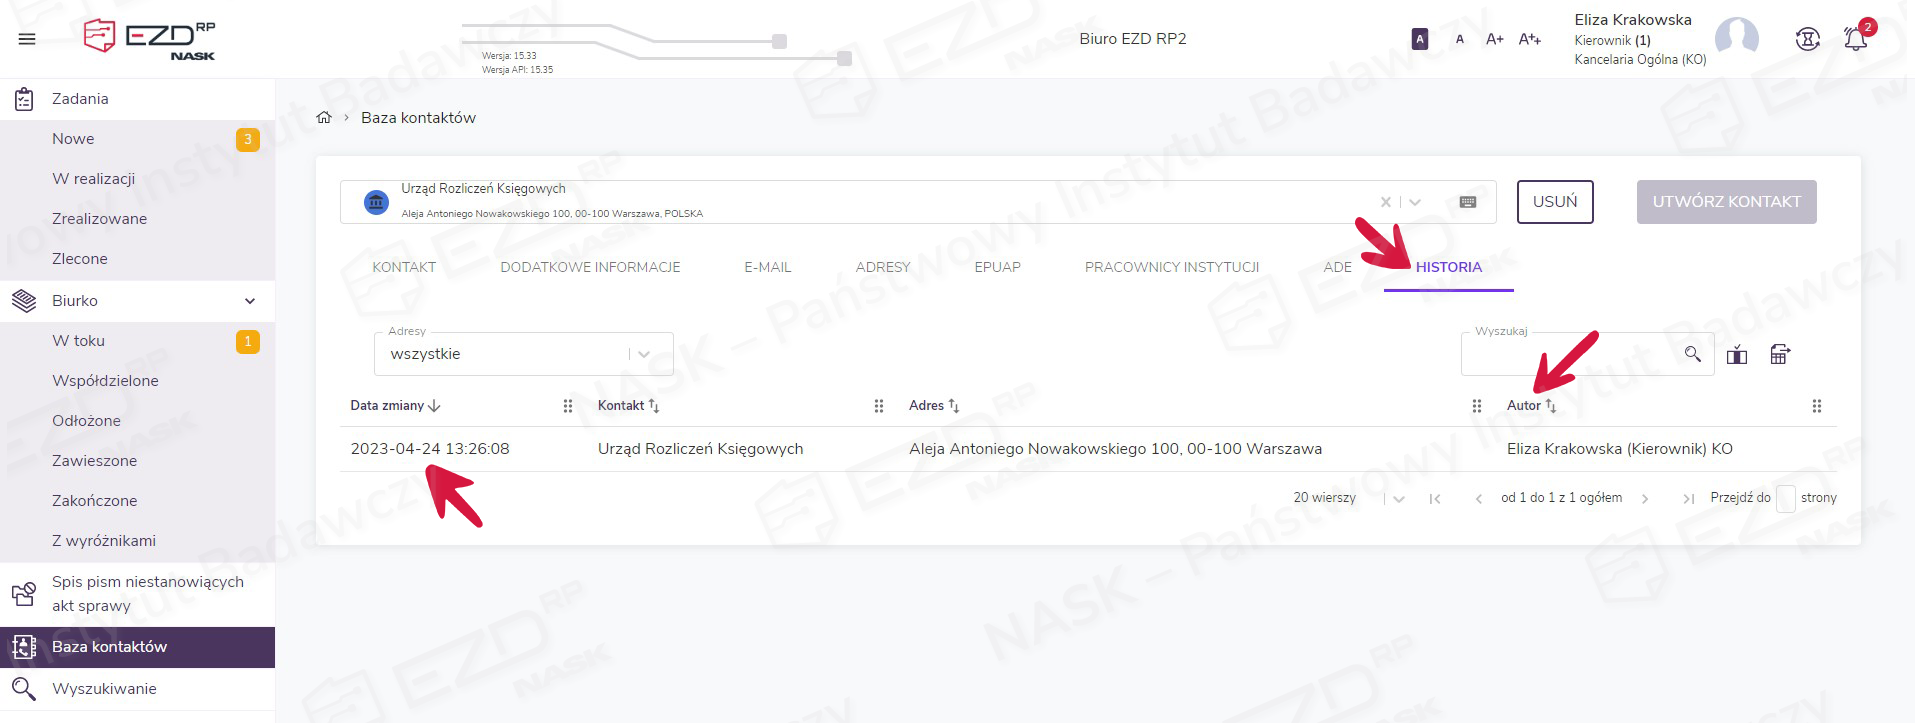Open the hamburger menu in the header
Viewport: 1915px width, 723px height.
(27, 39)
